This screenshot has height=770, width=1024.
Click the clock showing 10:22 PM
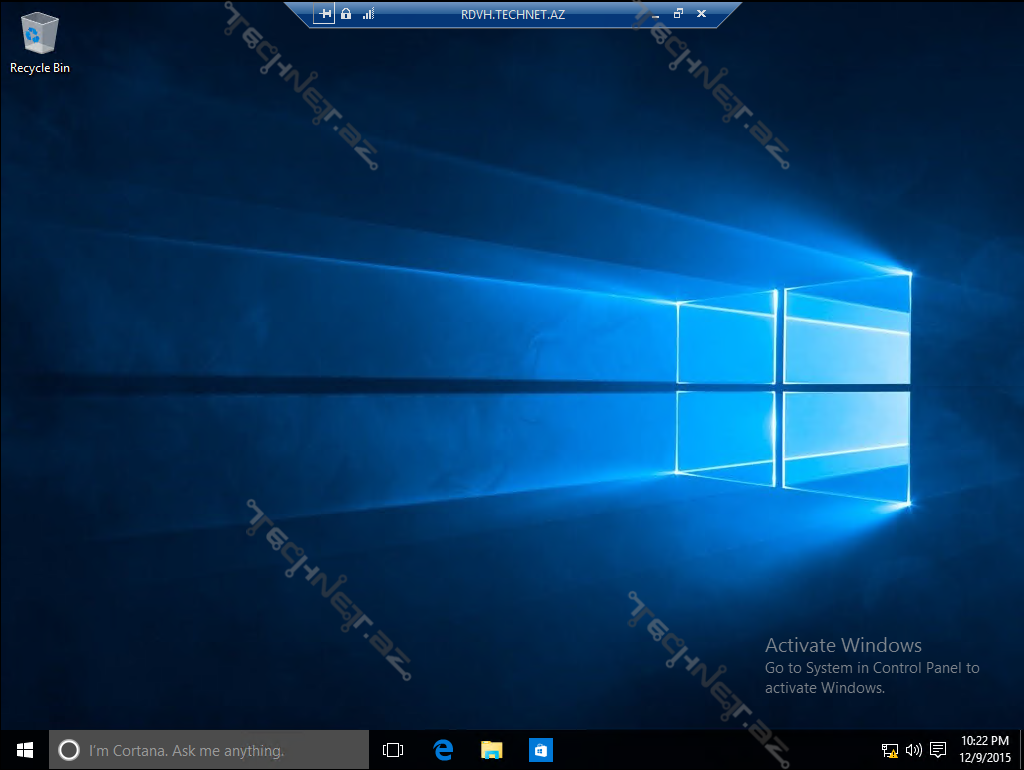984,749
